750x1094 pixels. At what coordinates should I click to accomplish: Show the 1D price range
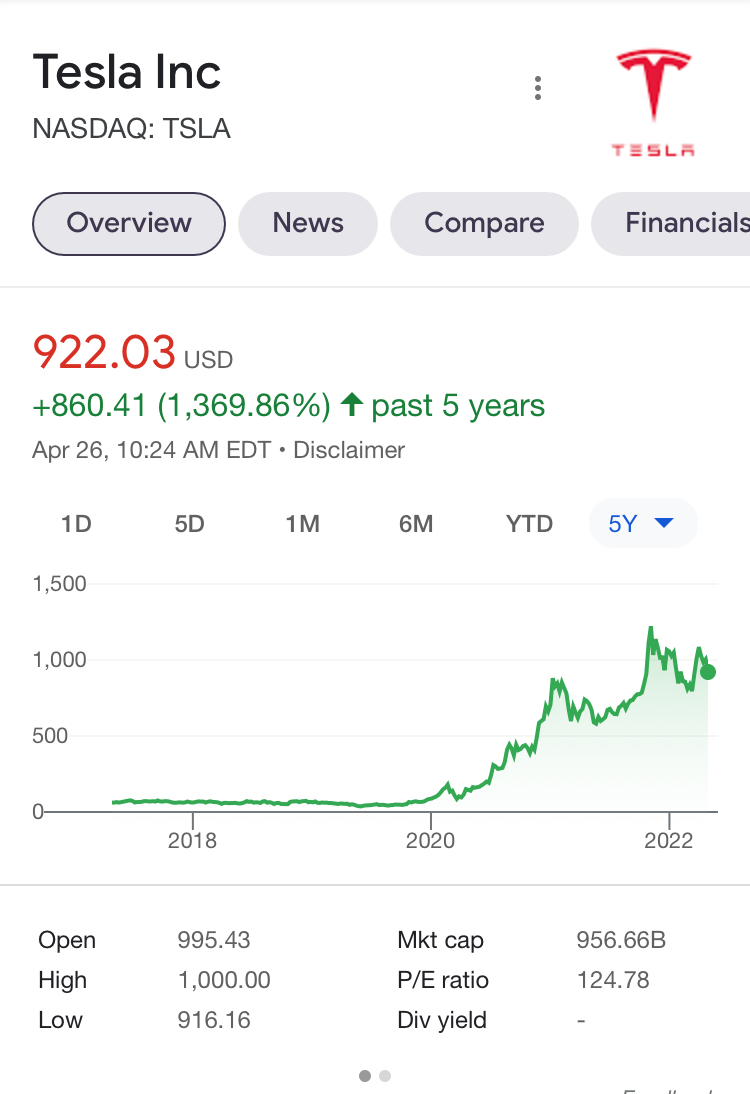click(x=76, y=523)
